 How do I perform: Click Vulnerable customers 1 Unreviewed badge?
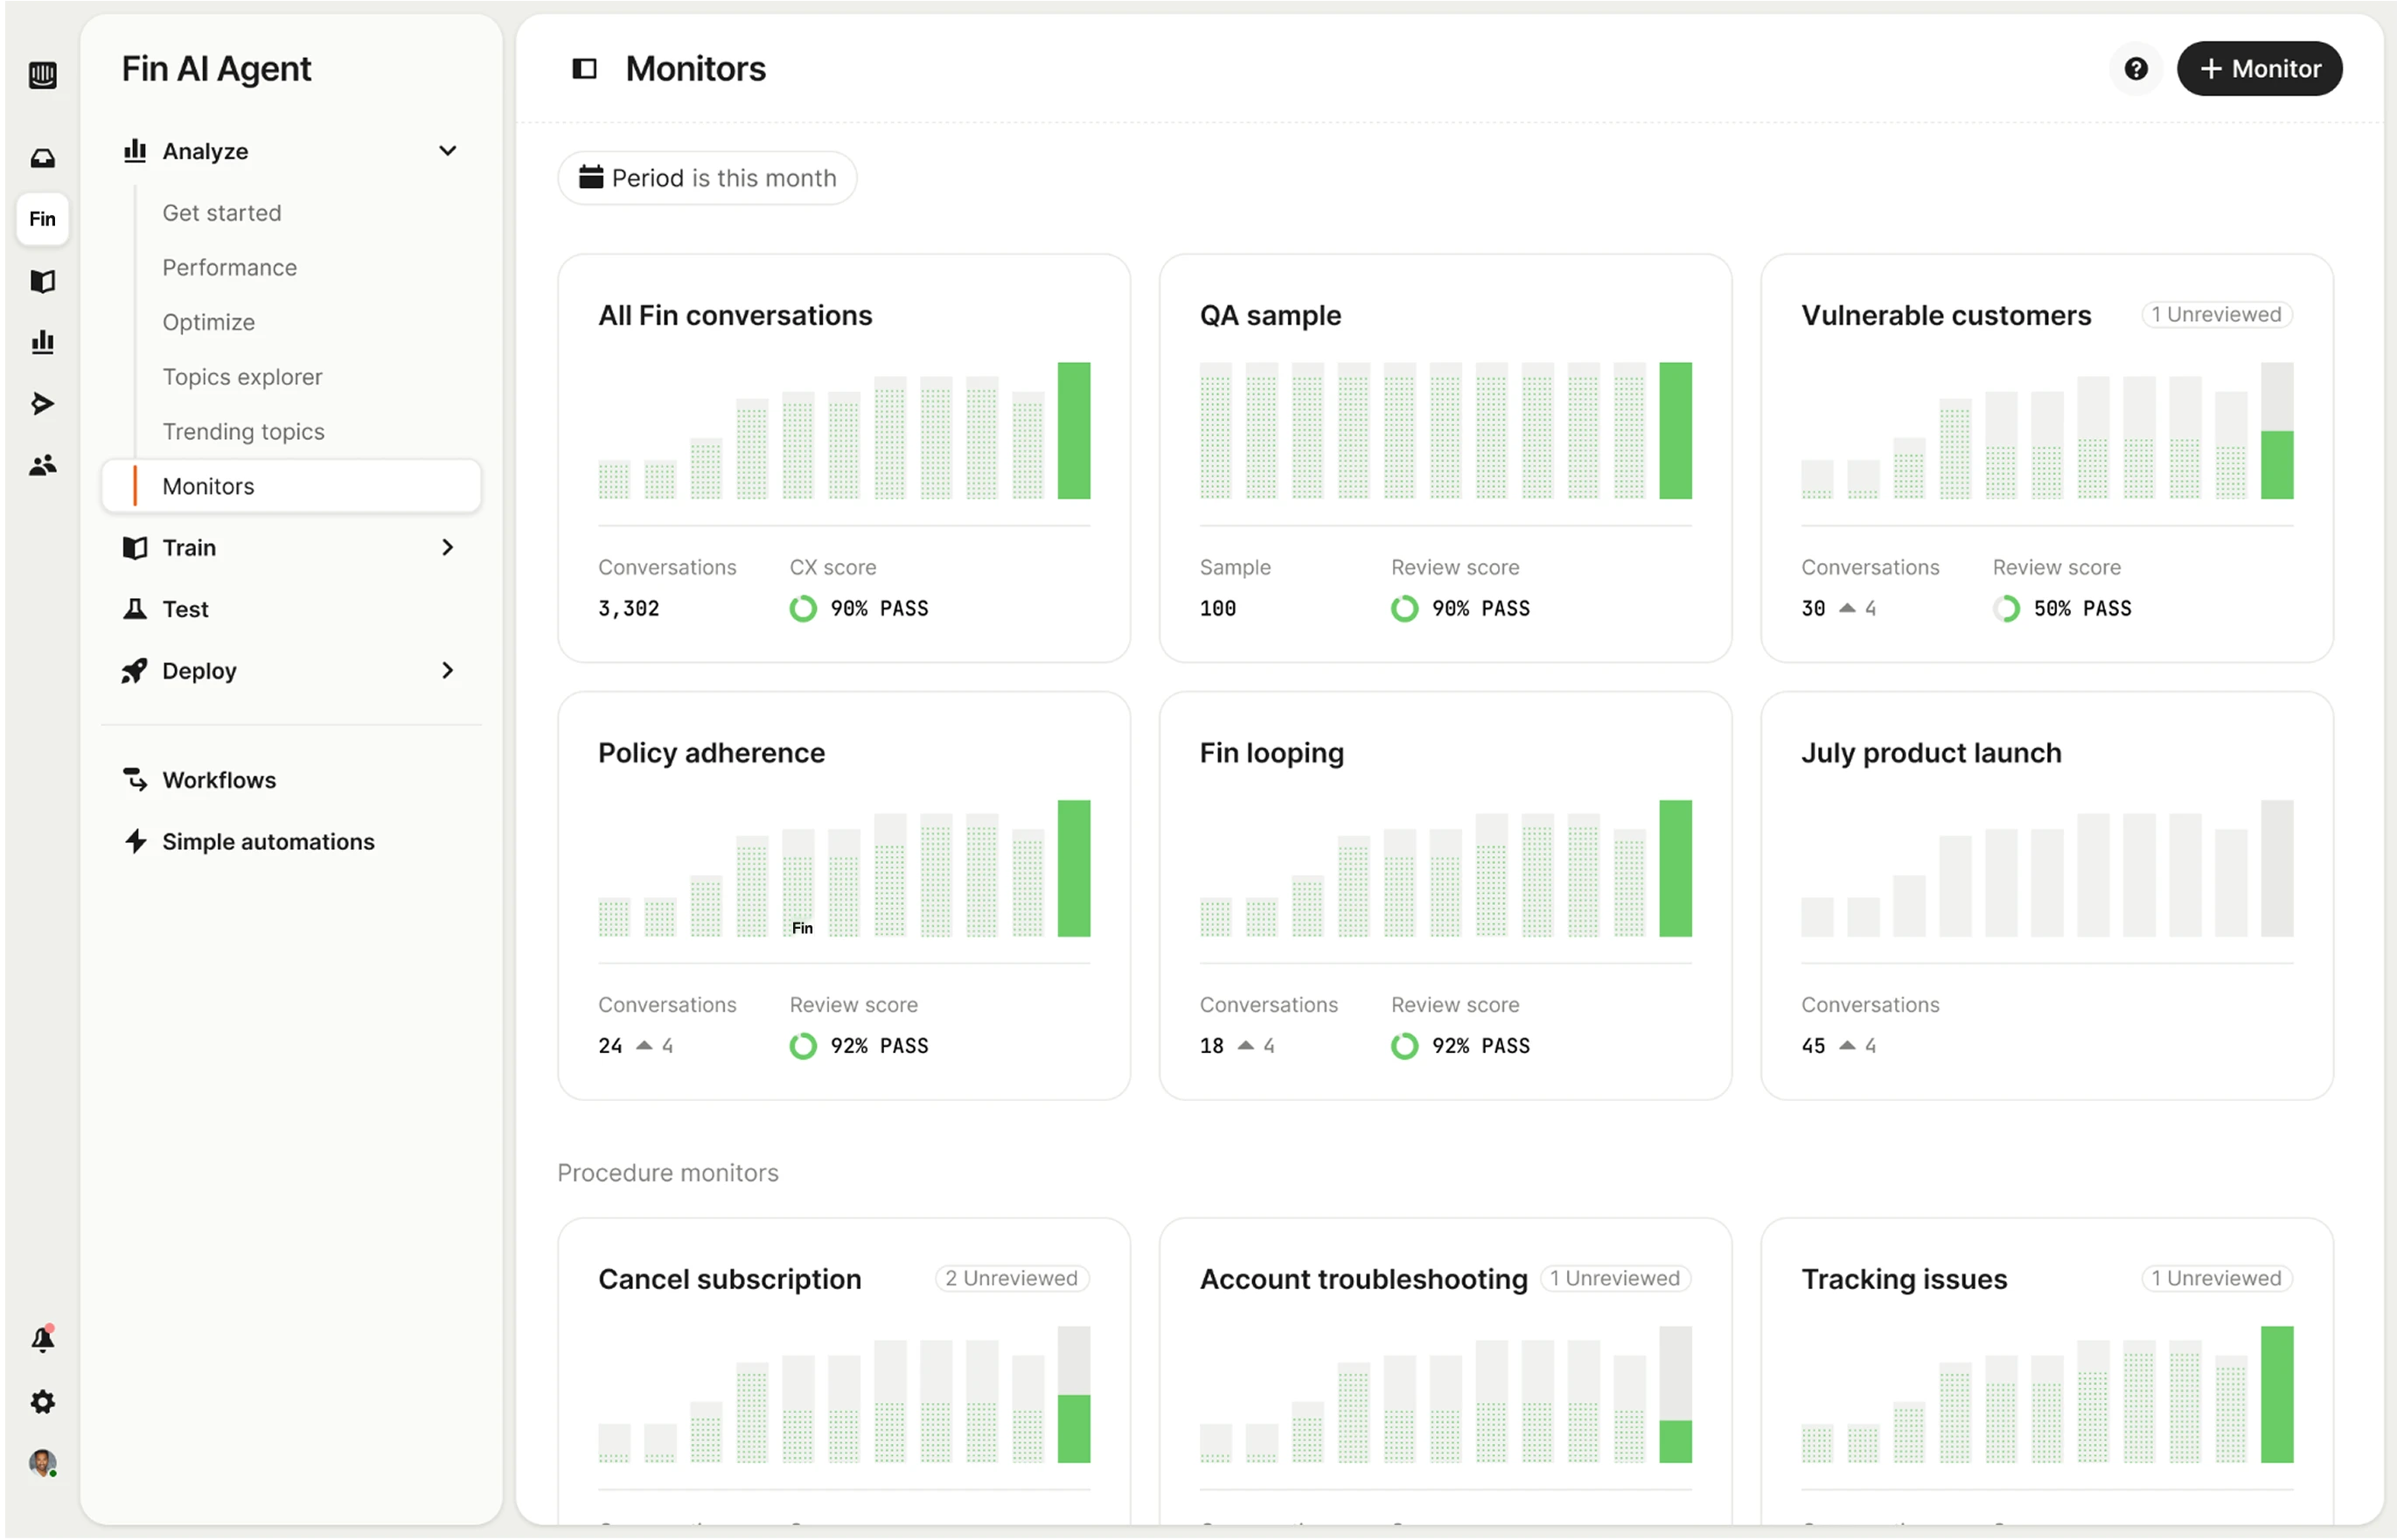coord(2216,314)
